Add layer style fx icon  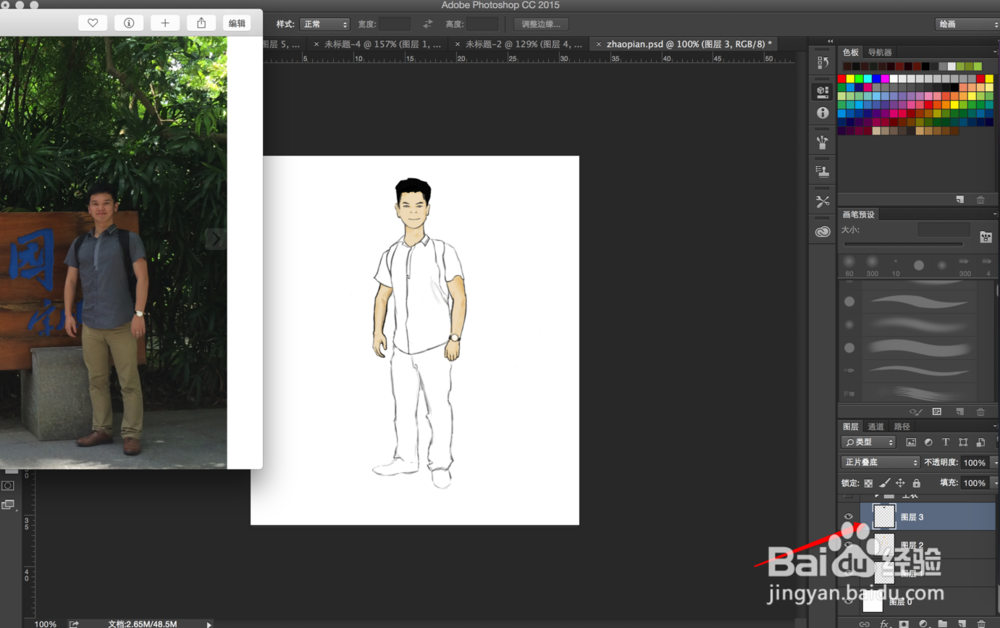pos(885,623)
